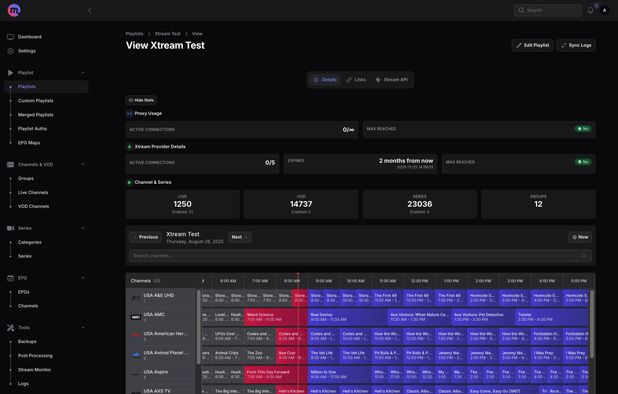Click the m3u editor logo icon
618x394 pixels.
tap(14, 10)
